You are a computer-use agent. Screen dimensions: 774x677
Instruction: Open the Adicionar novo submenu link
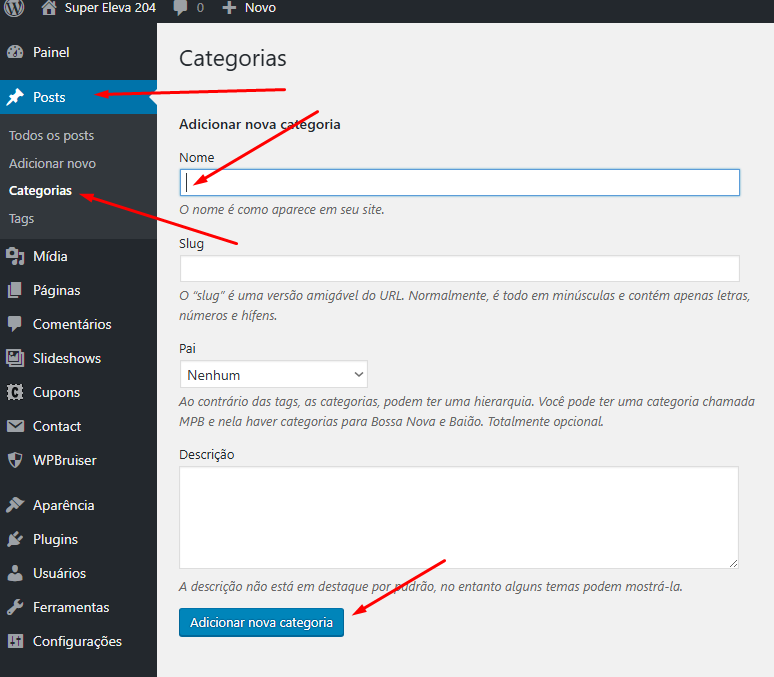tap(52, 163)
